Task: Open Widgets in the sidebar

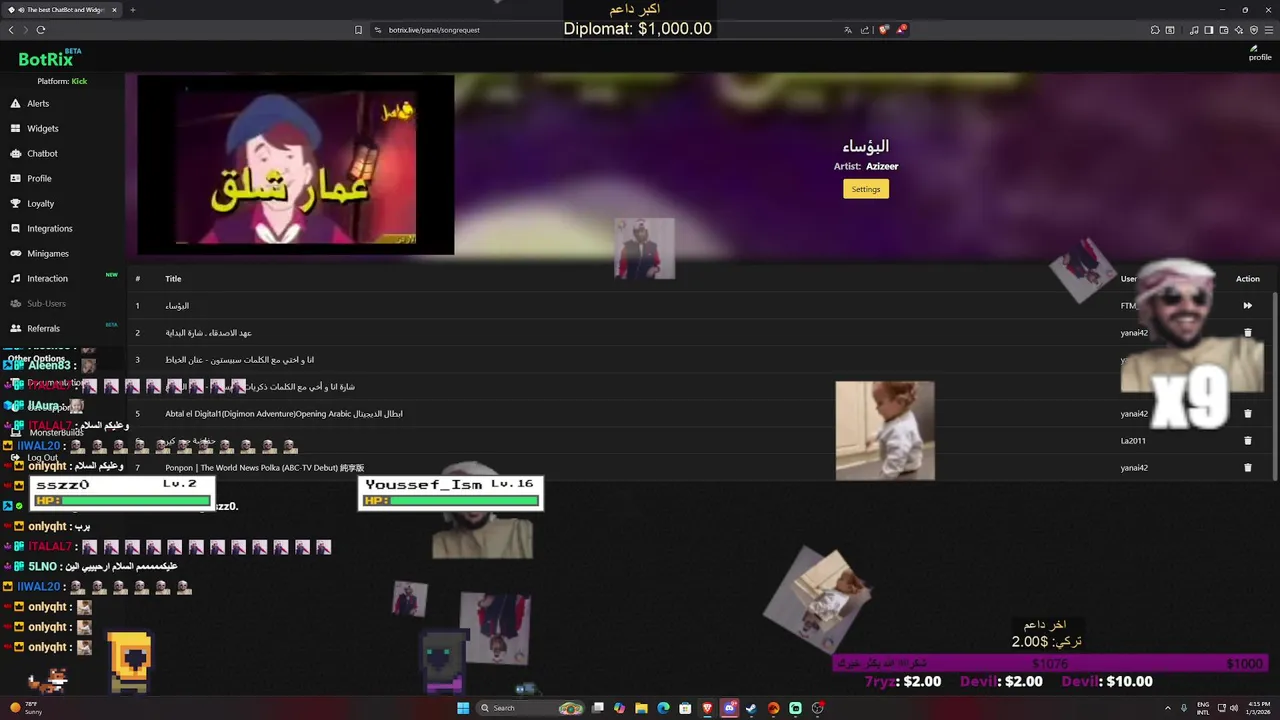Action: coord(42,129)
